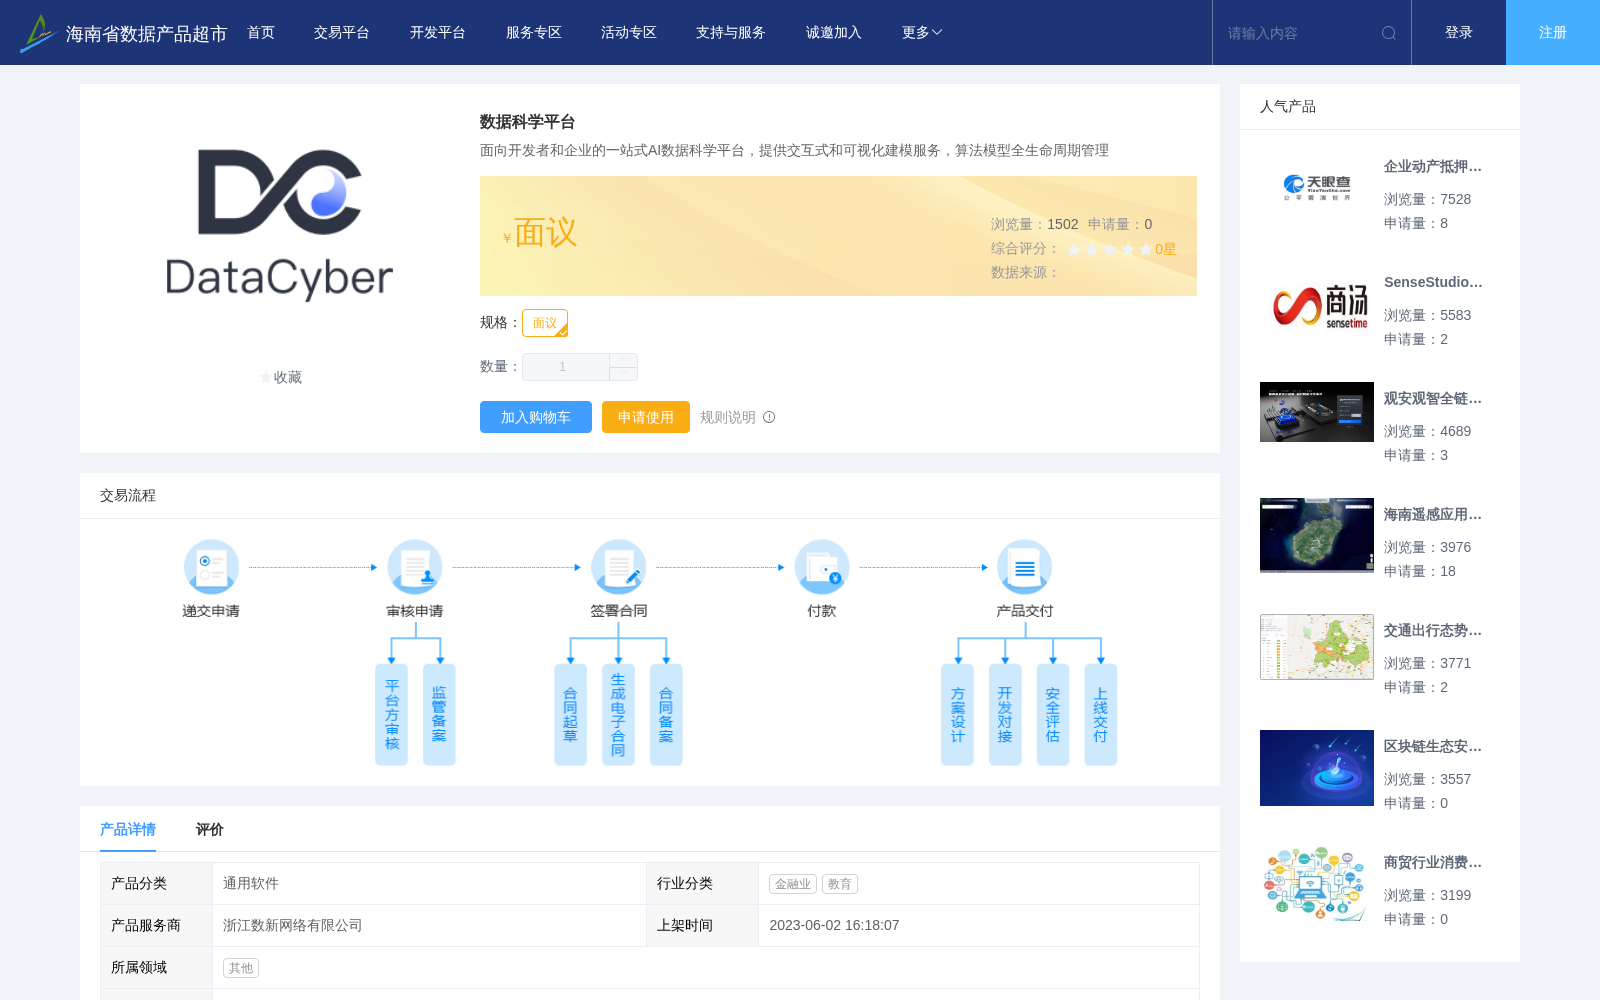Increase quantity with the up arrow
1600x1000 pixels.
point(623,360)
